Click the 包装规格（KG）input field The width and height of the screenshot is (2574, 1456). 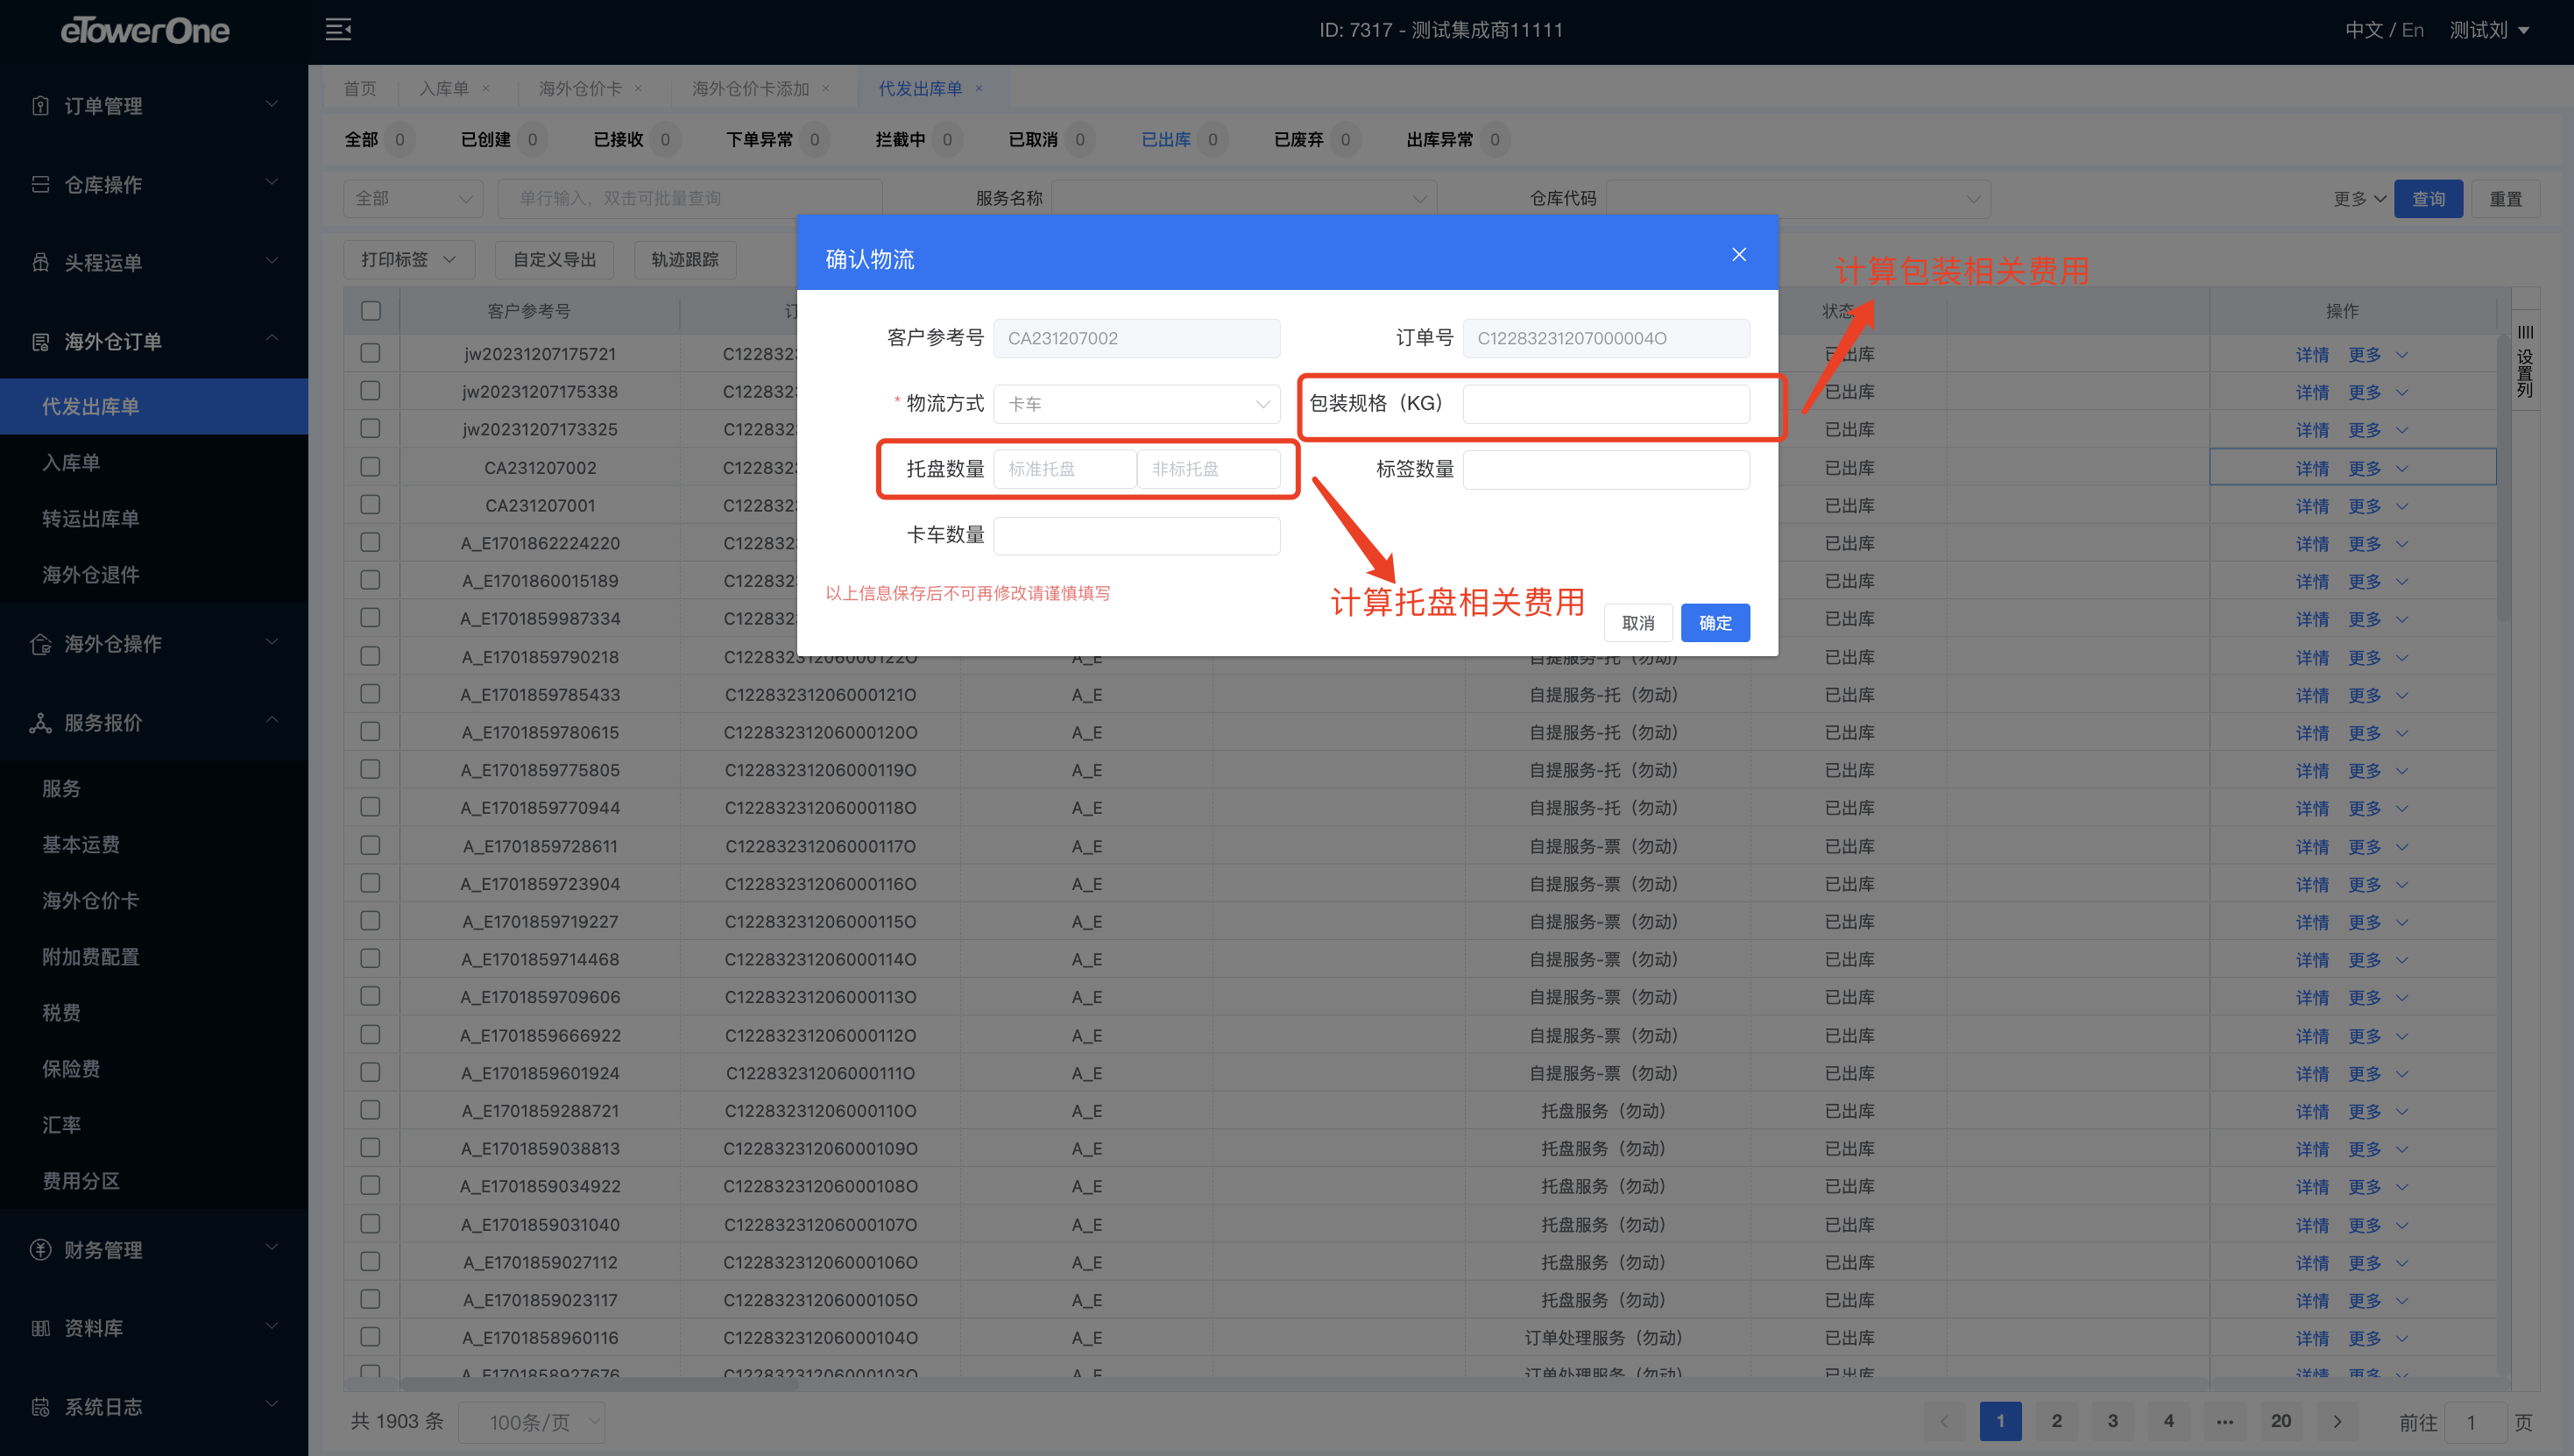[x=1606, y=404]
